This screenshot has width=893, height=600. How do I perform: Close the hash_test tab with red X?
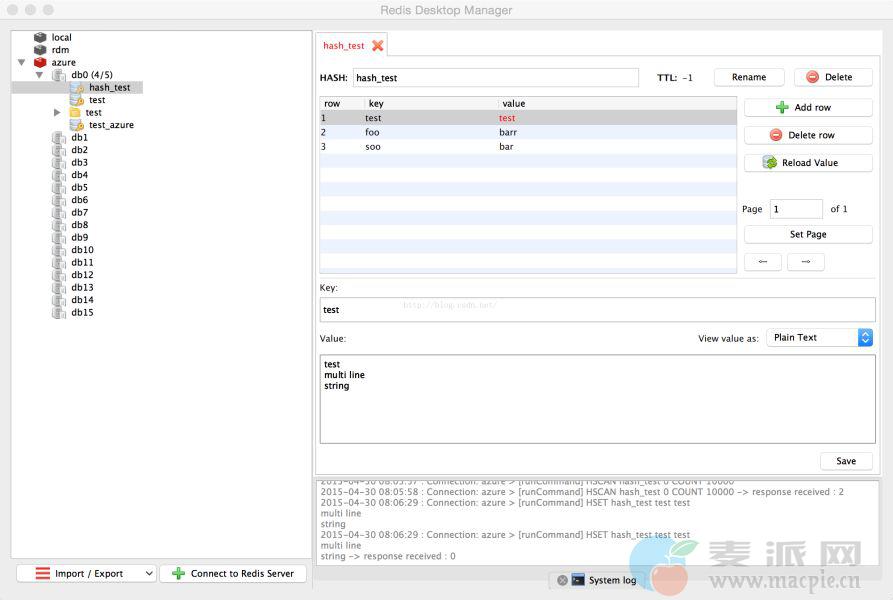pos(377,45)
